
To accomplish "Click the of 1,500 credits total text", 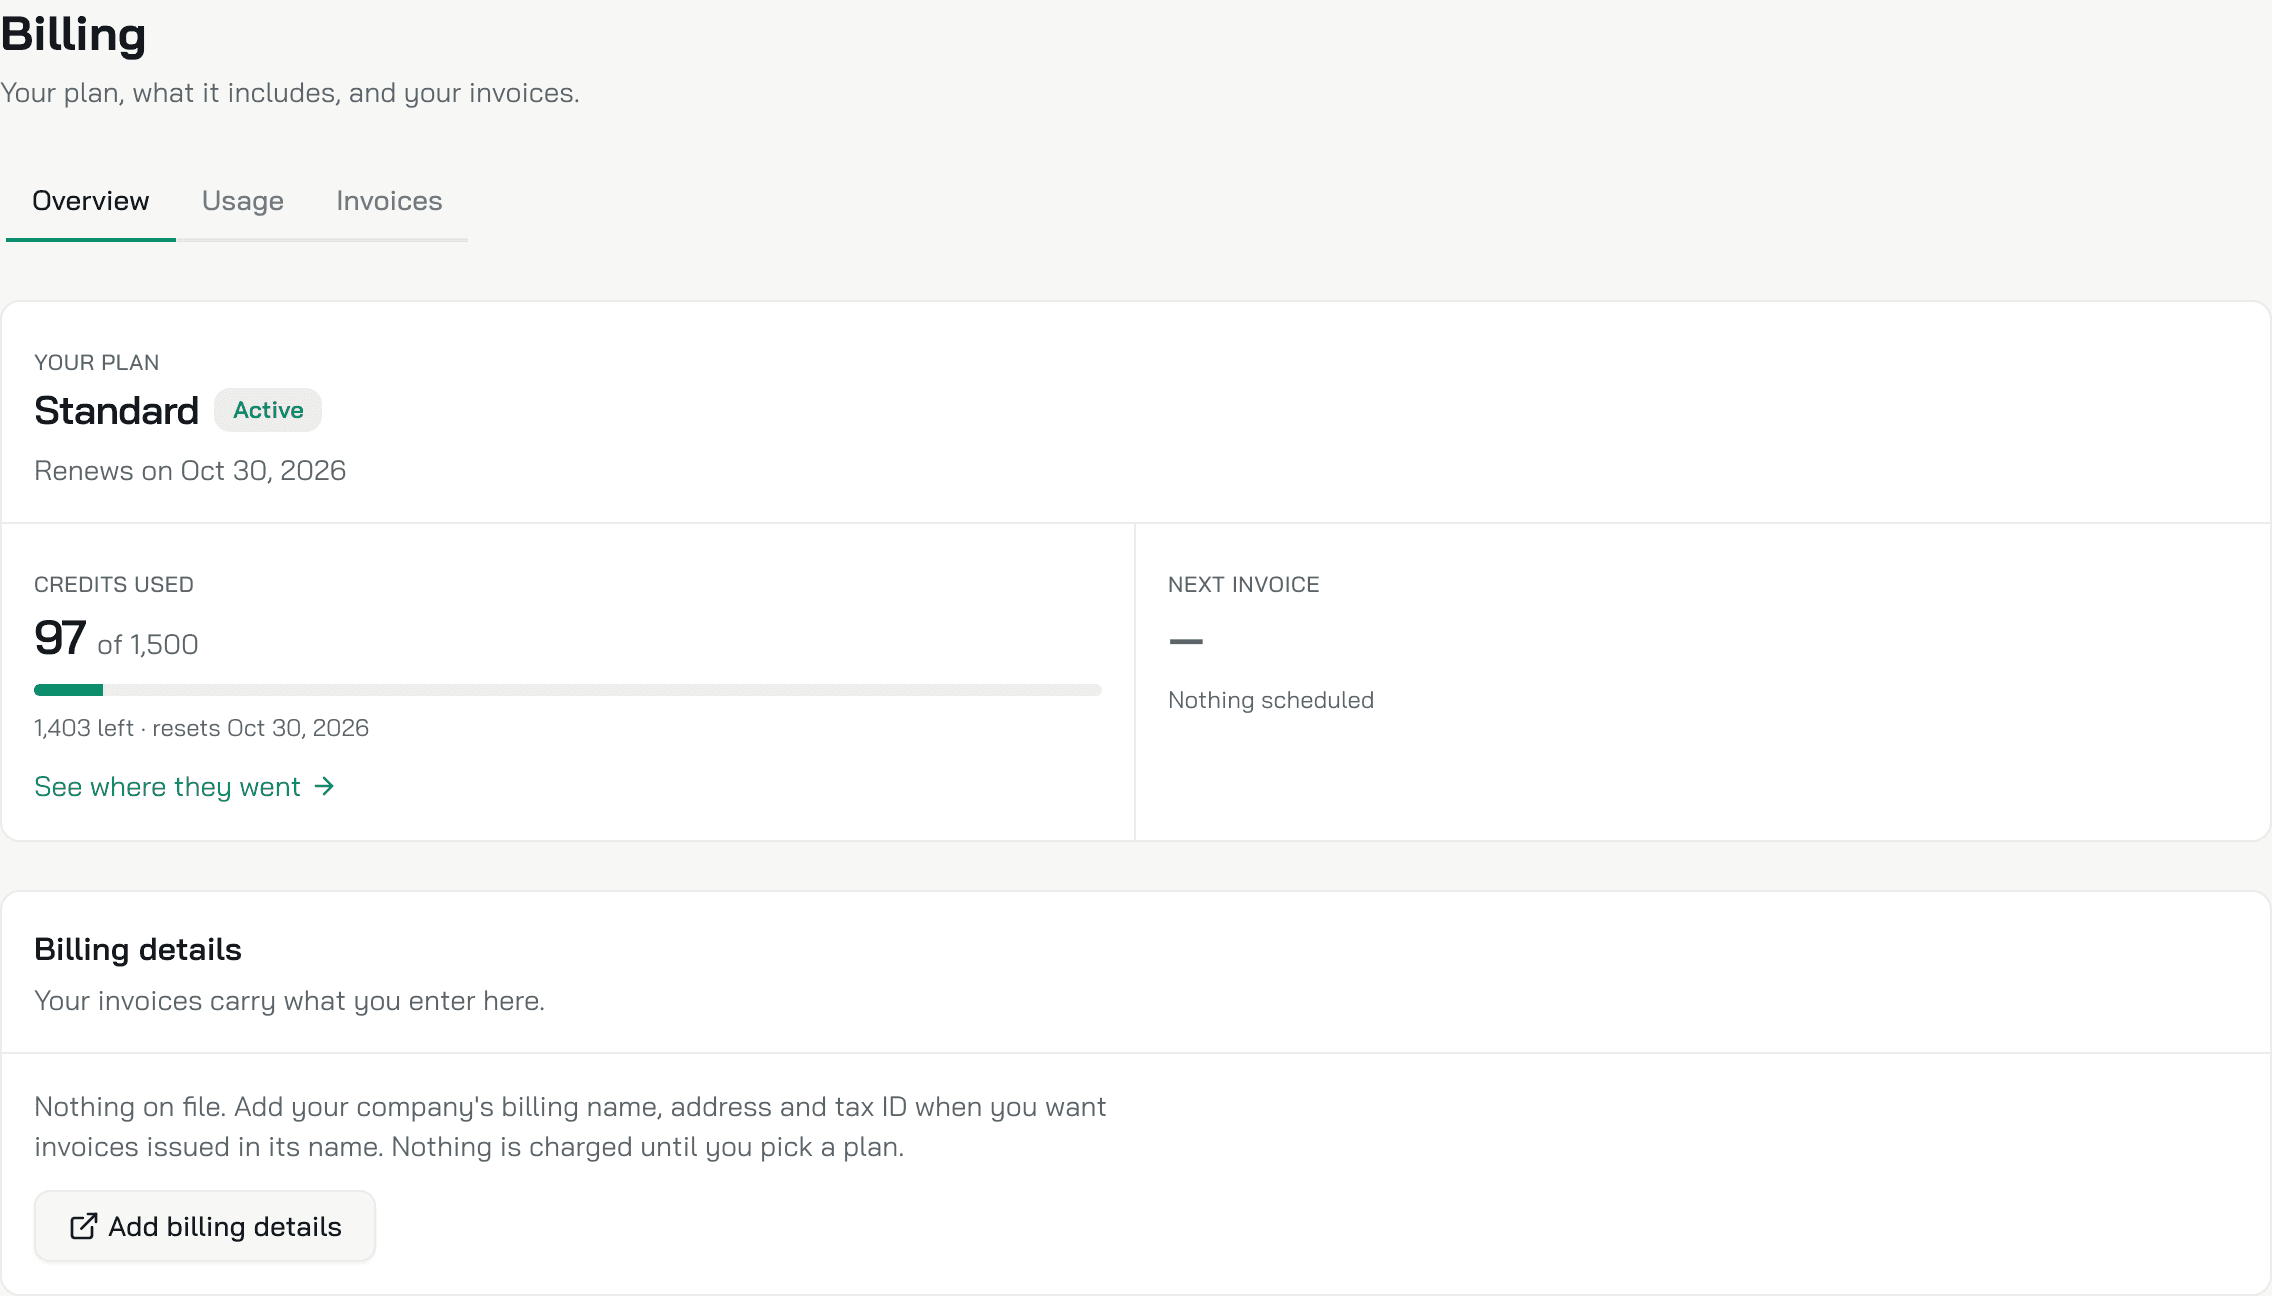I will pos(148,645).
